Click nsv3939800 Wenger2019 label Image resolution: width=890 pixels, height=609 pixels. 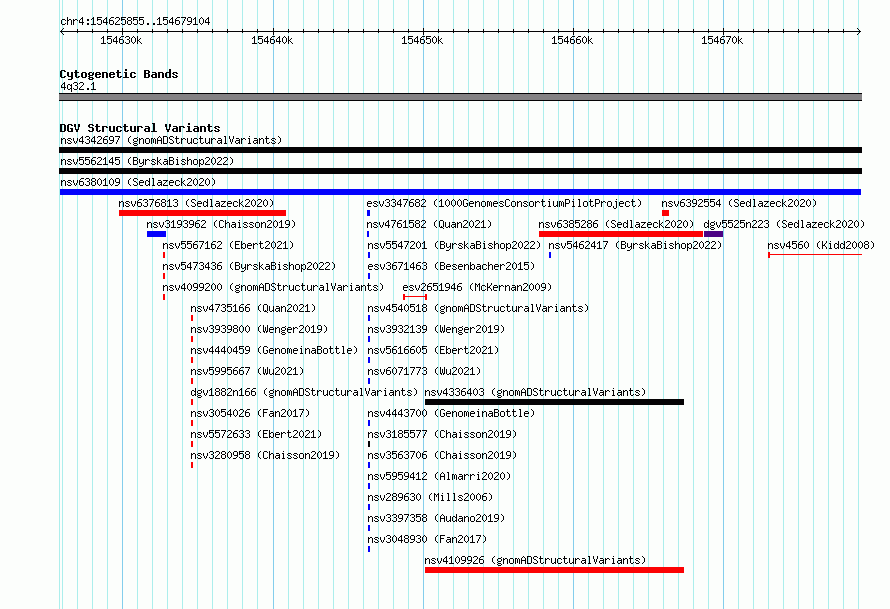tap(259, 329)
